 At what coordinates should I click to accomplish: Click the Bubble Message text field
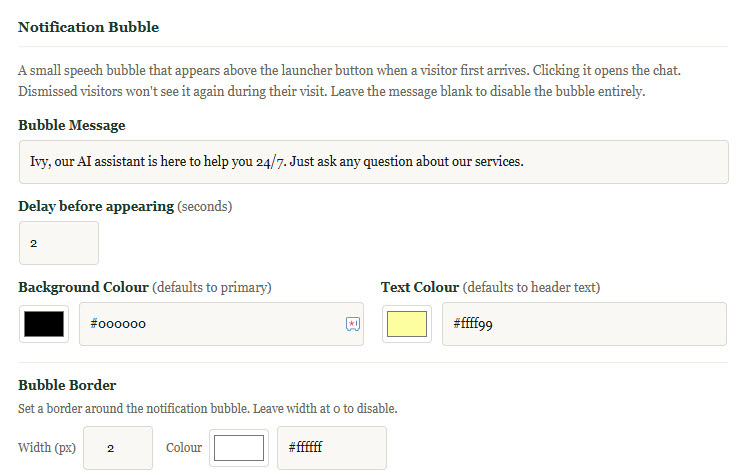click(x=373, y=161)
